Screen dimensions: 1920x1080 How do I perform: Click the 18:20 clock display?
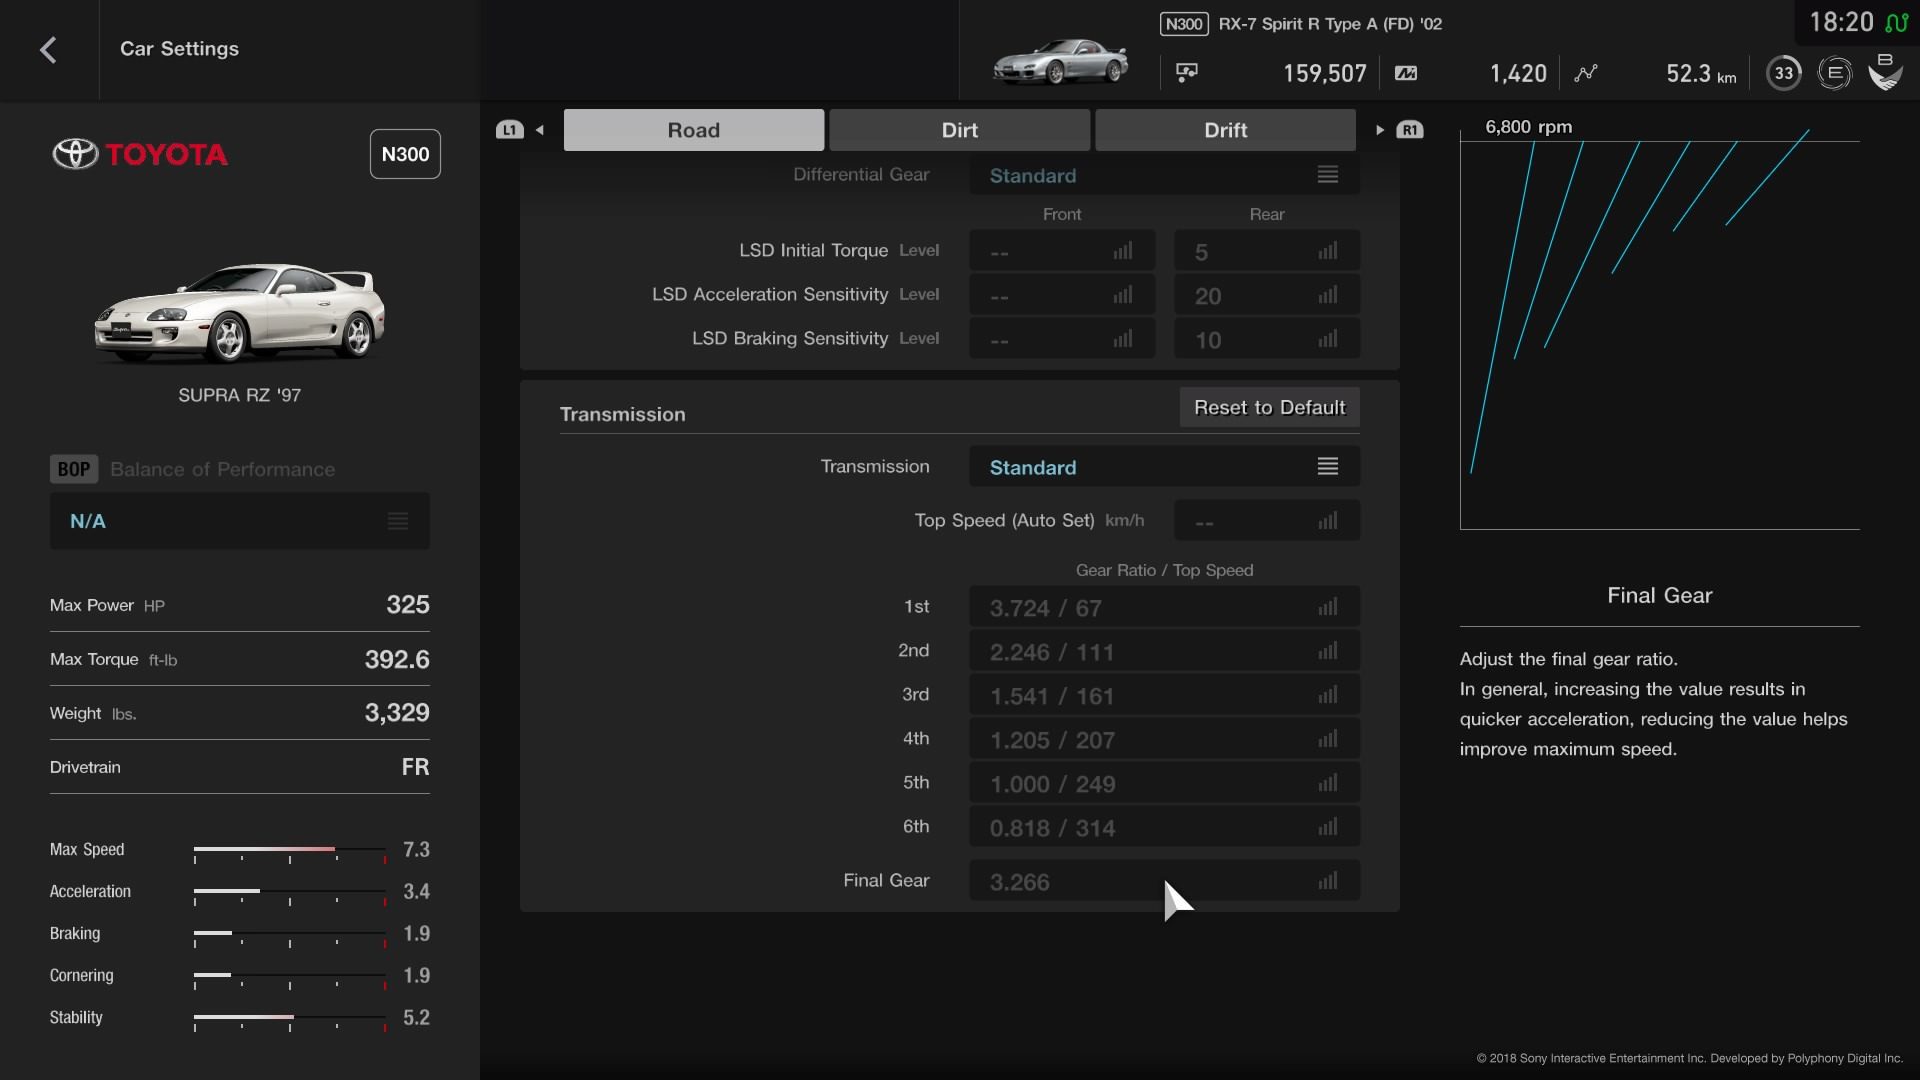click(1841, 22)
